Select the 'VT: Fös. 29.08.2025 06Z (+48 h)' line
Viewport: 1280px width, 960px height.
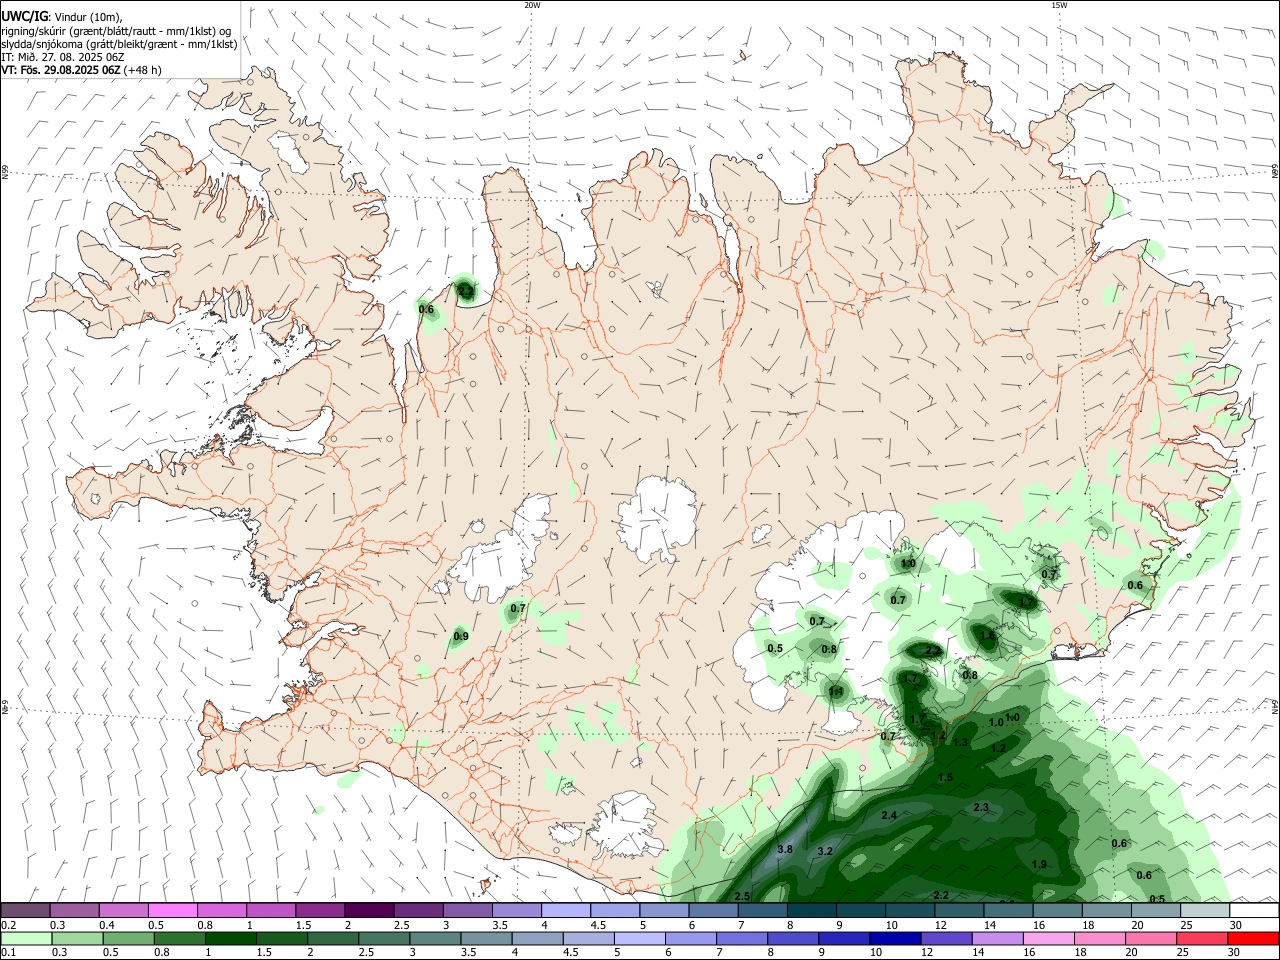[81, 70]
